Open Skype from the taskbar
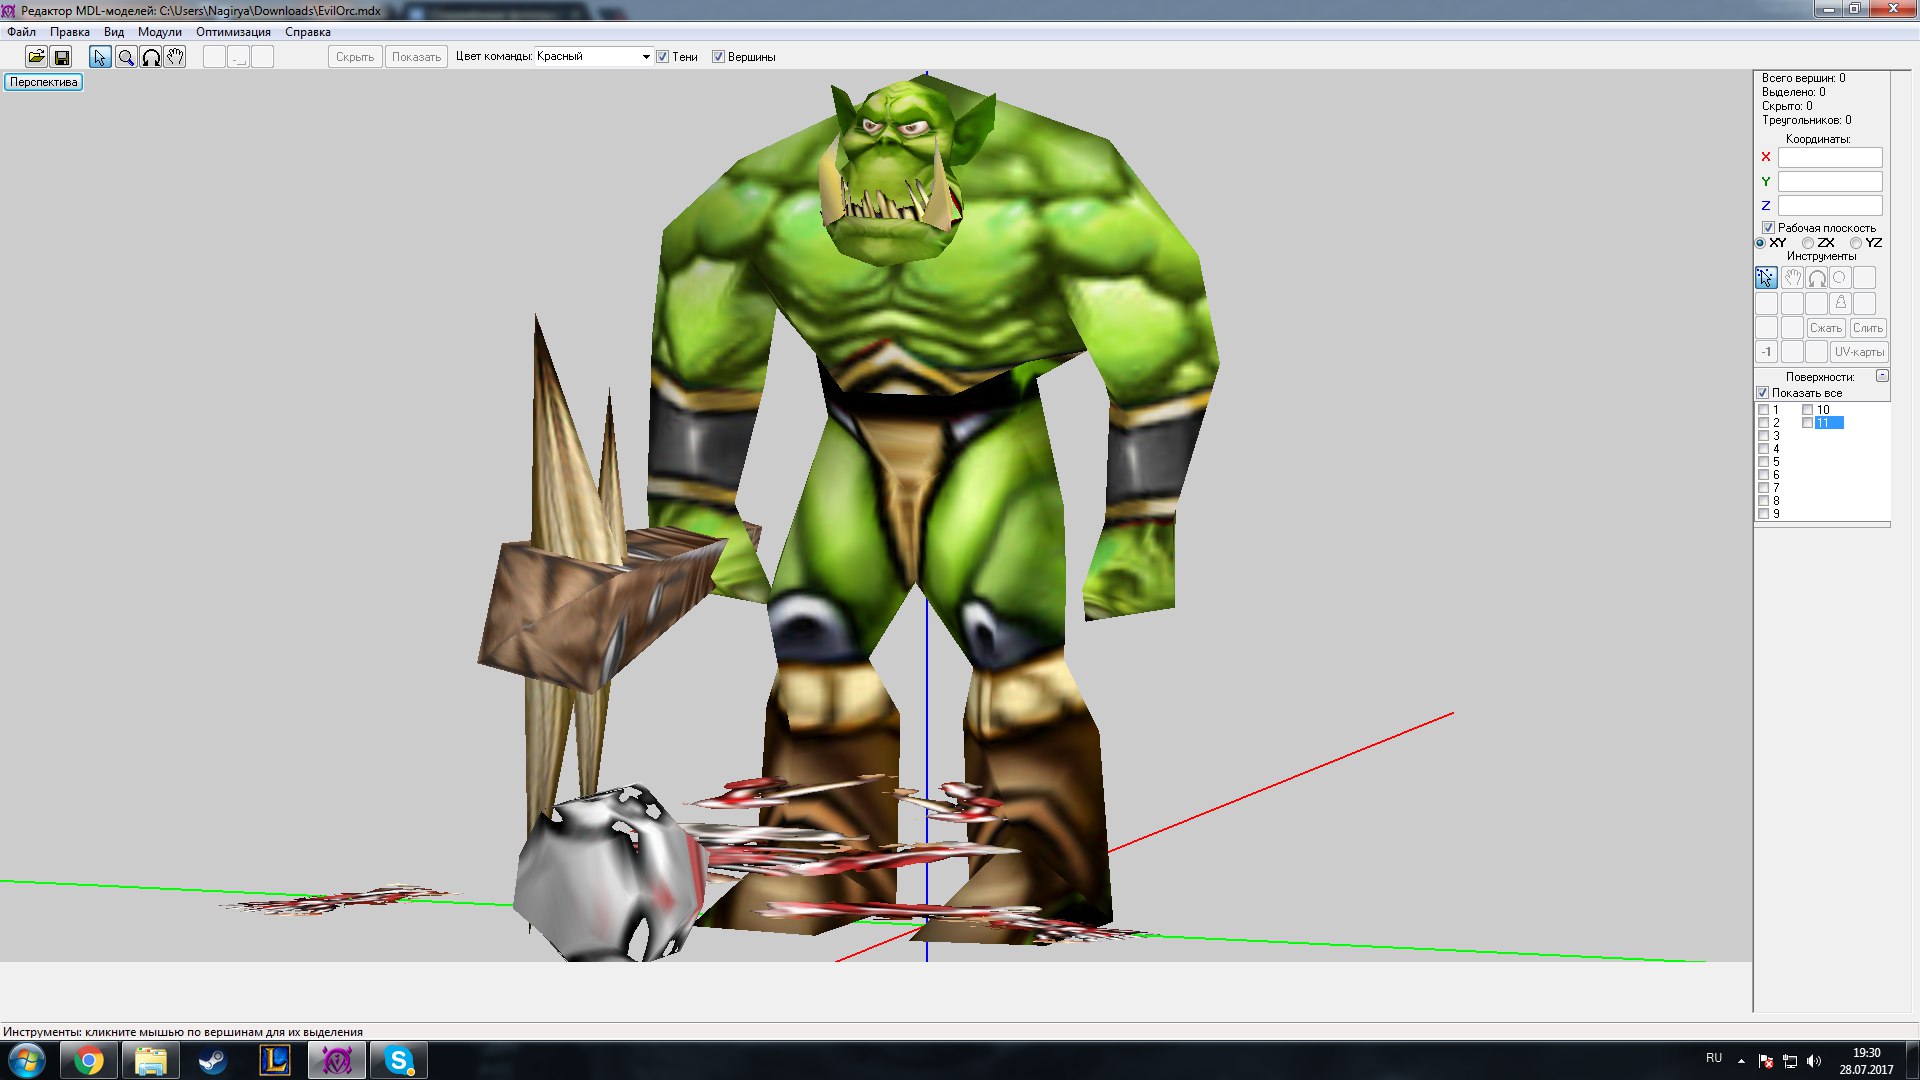Viewport: 1920px width, 1080px height. pos(399,1060)
